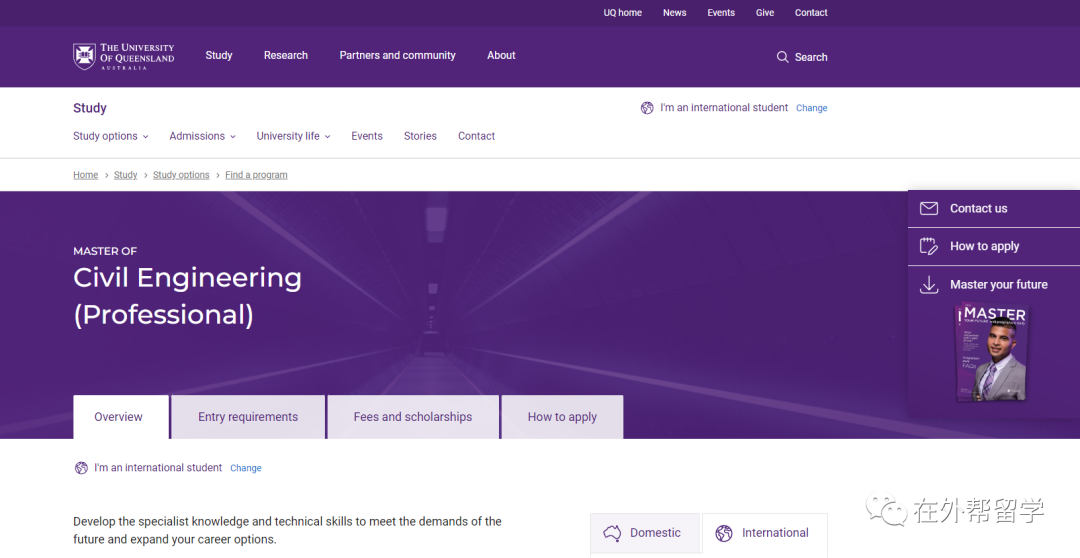Open Stories in the Study submenu

click(x=420, y=136)
